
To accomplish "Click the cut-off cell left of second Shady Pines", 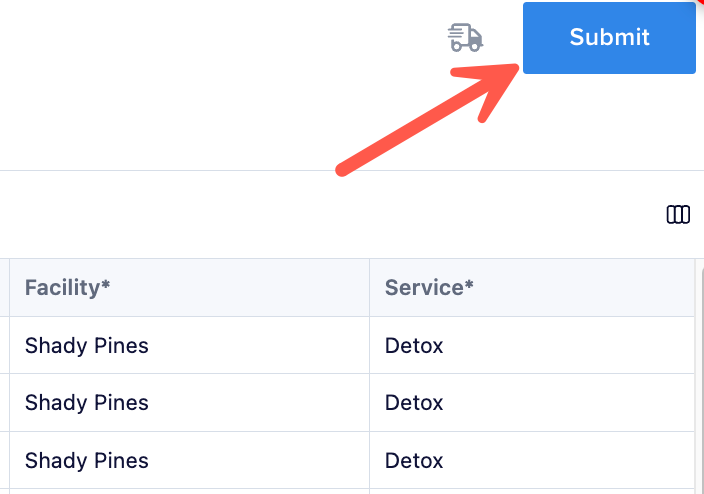I will click(x=4, y=402).
